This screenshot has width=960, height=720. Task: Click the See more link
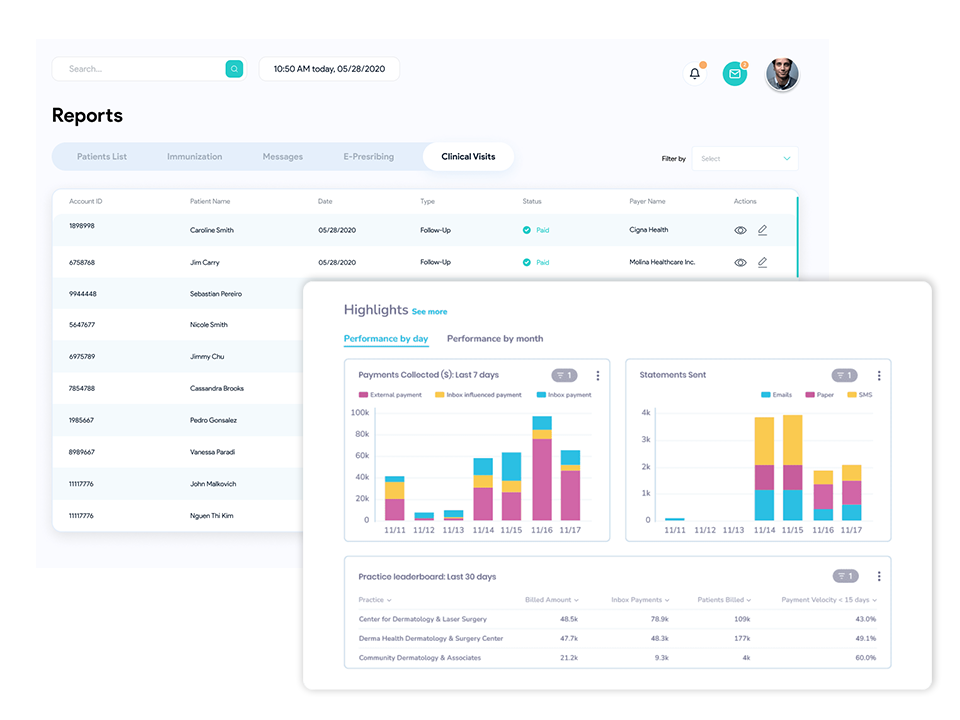429,312
